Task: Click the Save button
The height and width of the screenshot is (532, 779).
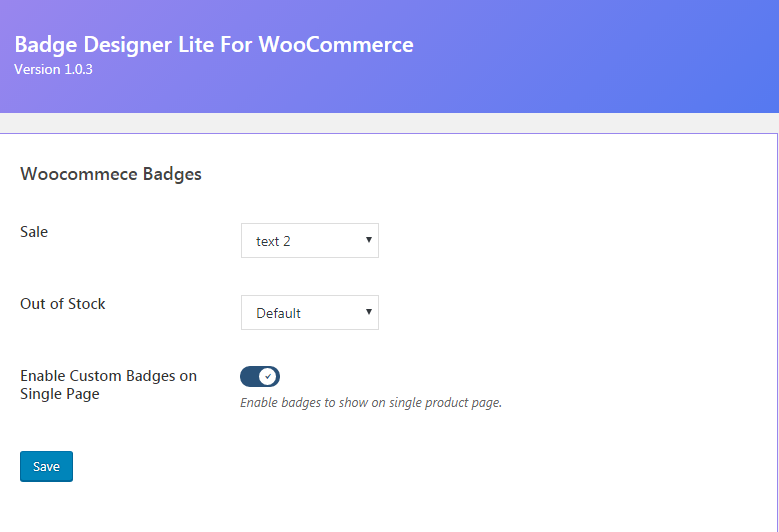Action: coord(46,466)
